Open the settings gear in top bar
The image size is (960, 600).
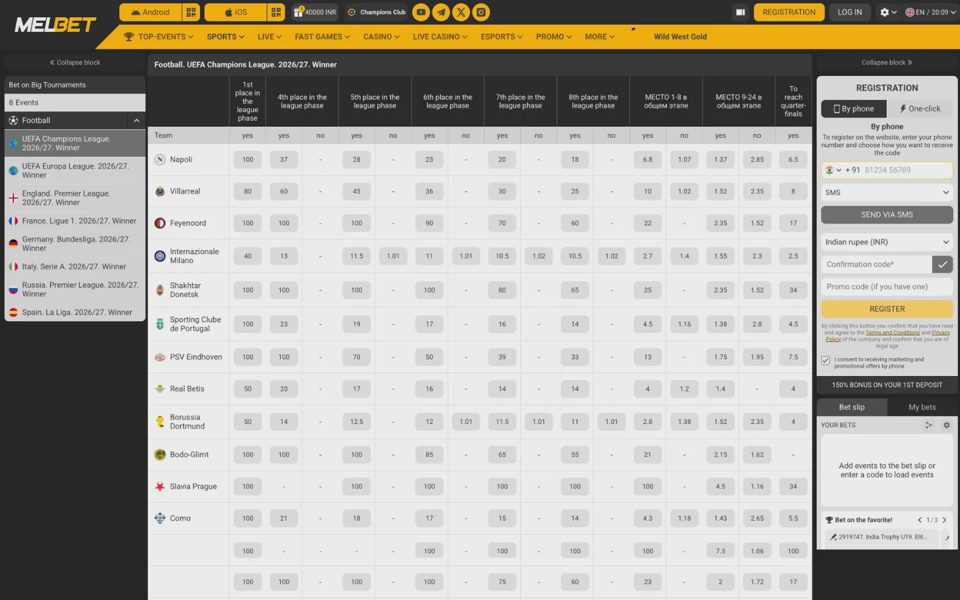[888, 12]
